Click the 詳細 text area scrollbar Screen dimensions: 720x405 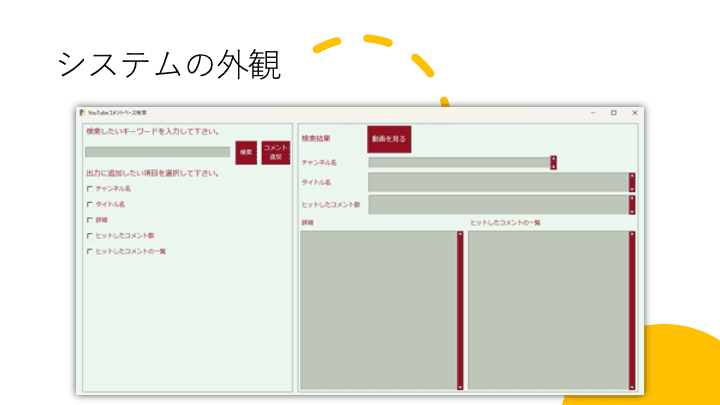pos(460,310)
